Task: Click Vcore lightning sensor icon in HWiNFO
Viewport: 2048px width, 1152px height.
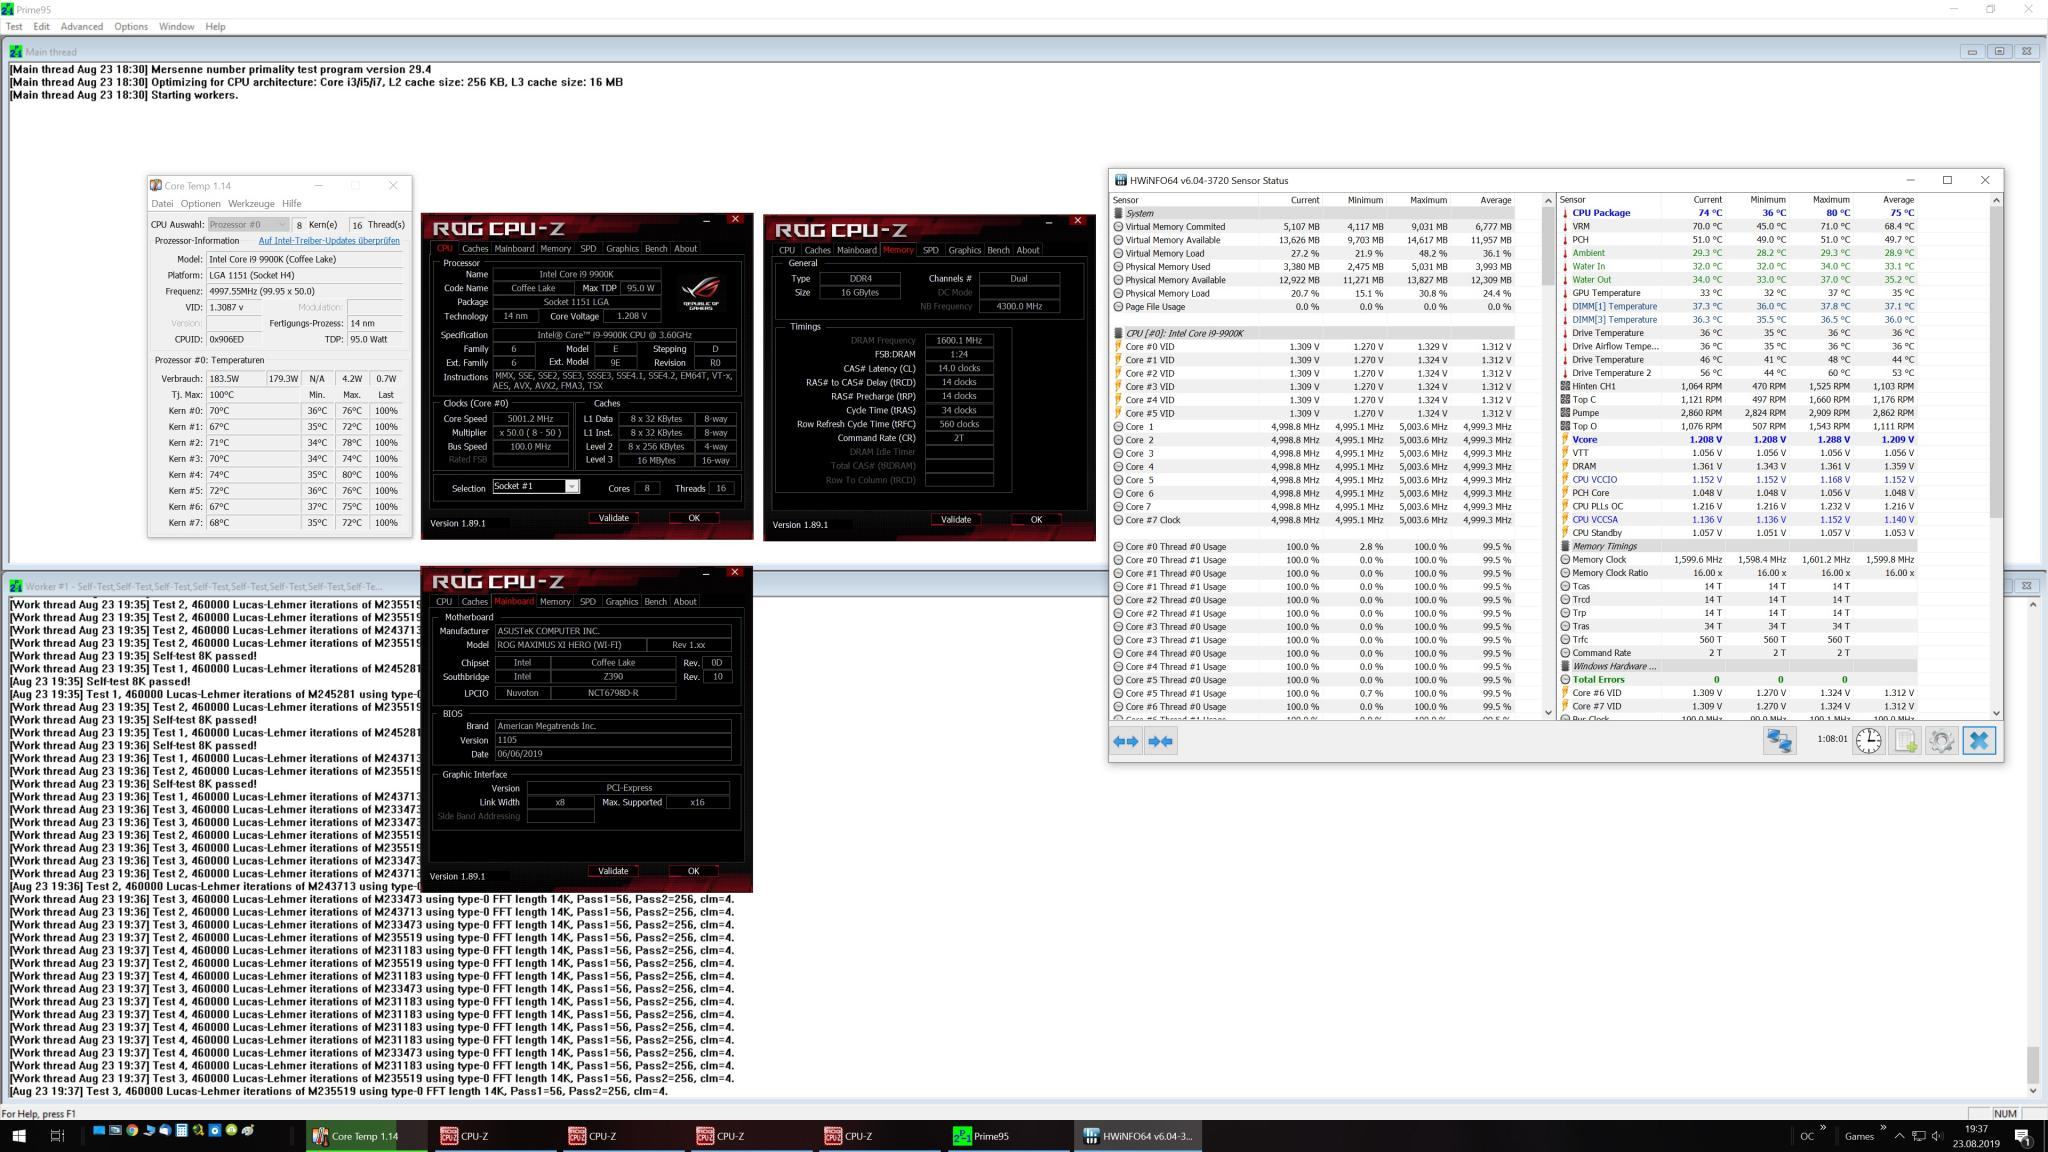Action: 1565,439
